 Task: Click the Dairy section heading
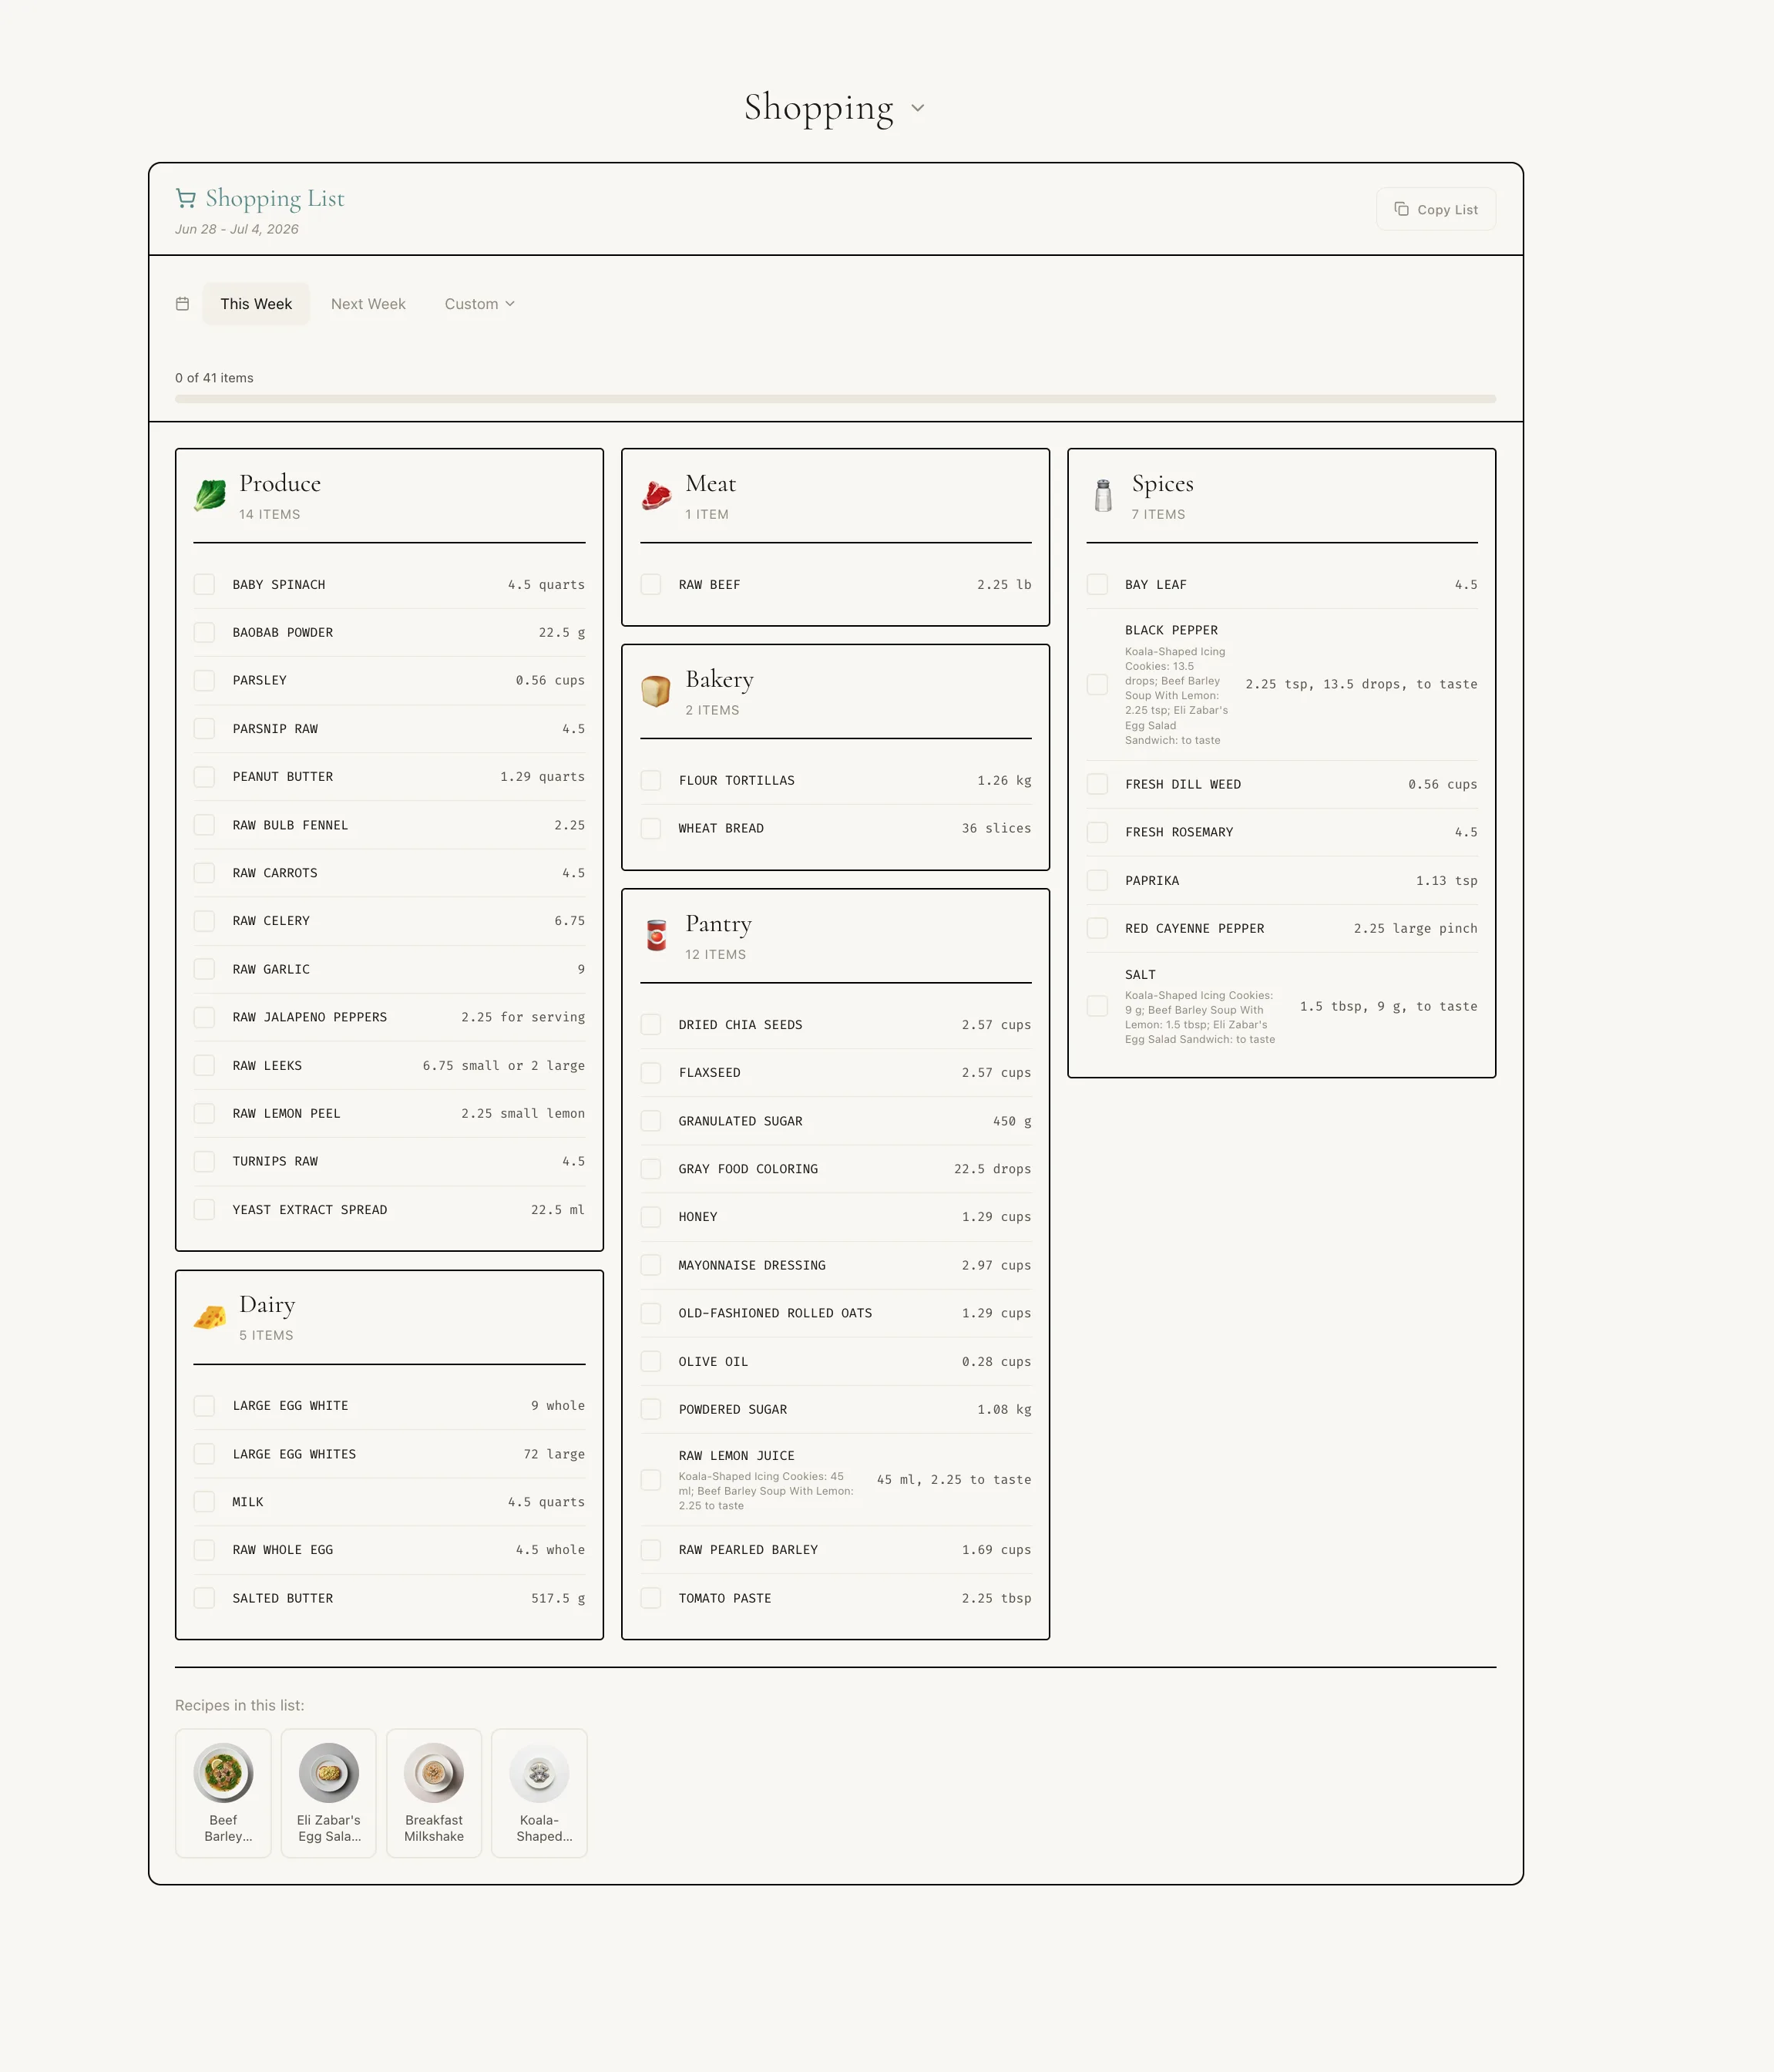coord(267,1305)
